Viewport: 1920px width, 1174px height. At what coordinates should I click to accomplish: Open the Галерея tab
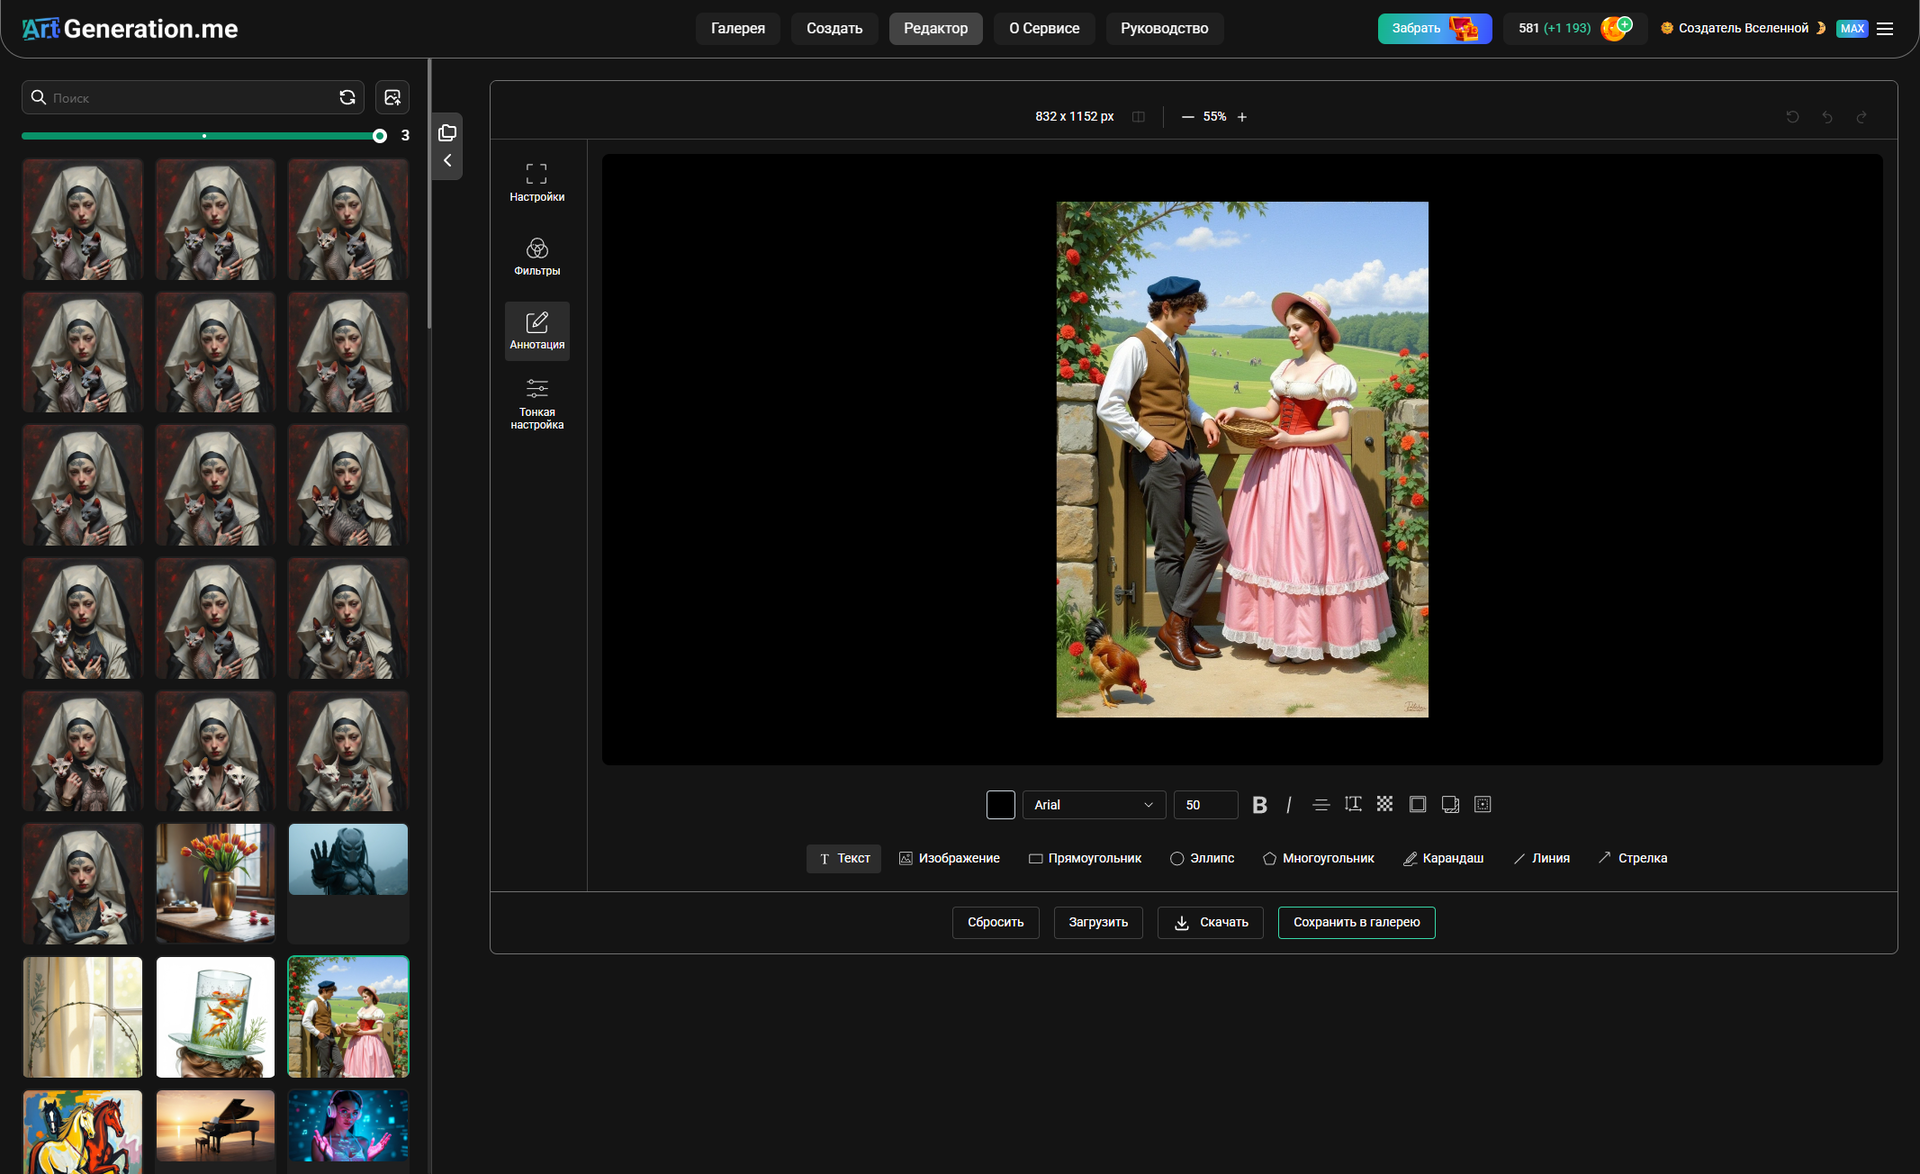pos(738,28)
